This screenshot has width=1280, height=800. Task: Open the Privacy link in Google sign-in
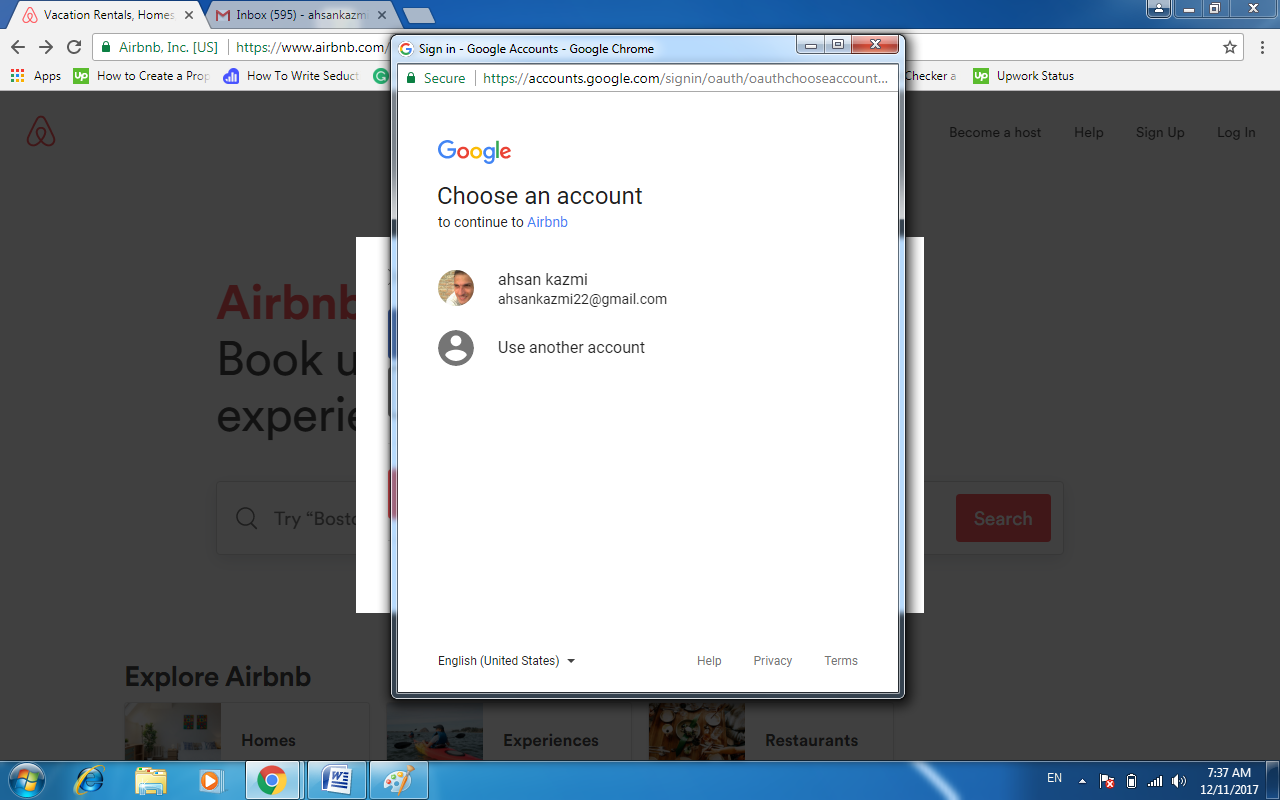772,661
